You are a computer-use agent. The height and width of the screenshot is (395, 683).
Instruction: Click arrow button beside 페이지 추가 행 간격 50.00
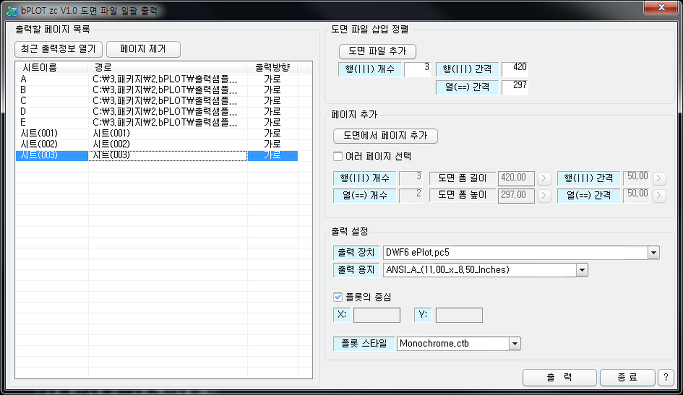pyautogui.click(x=659, y=178)
